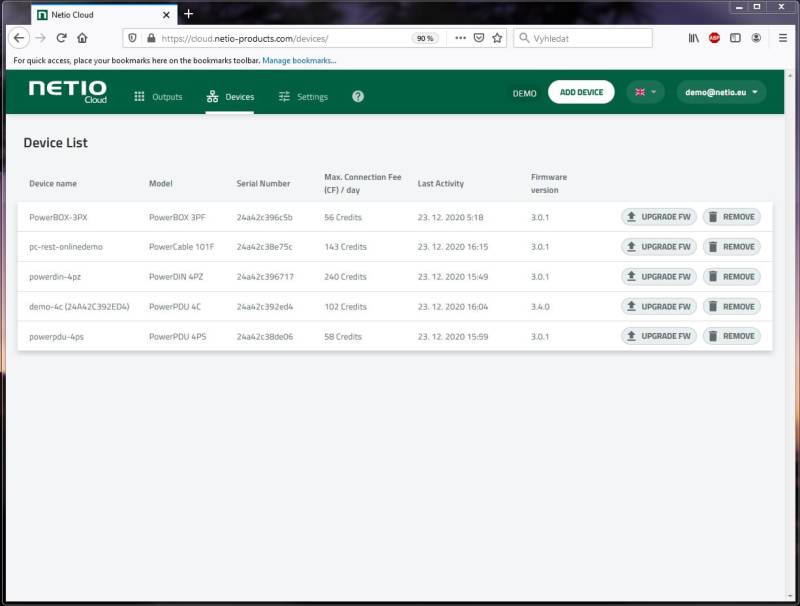This screenshot has width=800, height=606.
Task: Click the tracking protection shield icon
Action: coord(133,38)
